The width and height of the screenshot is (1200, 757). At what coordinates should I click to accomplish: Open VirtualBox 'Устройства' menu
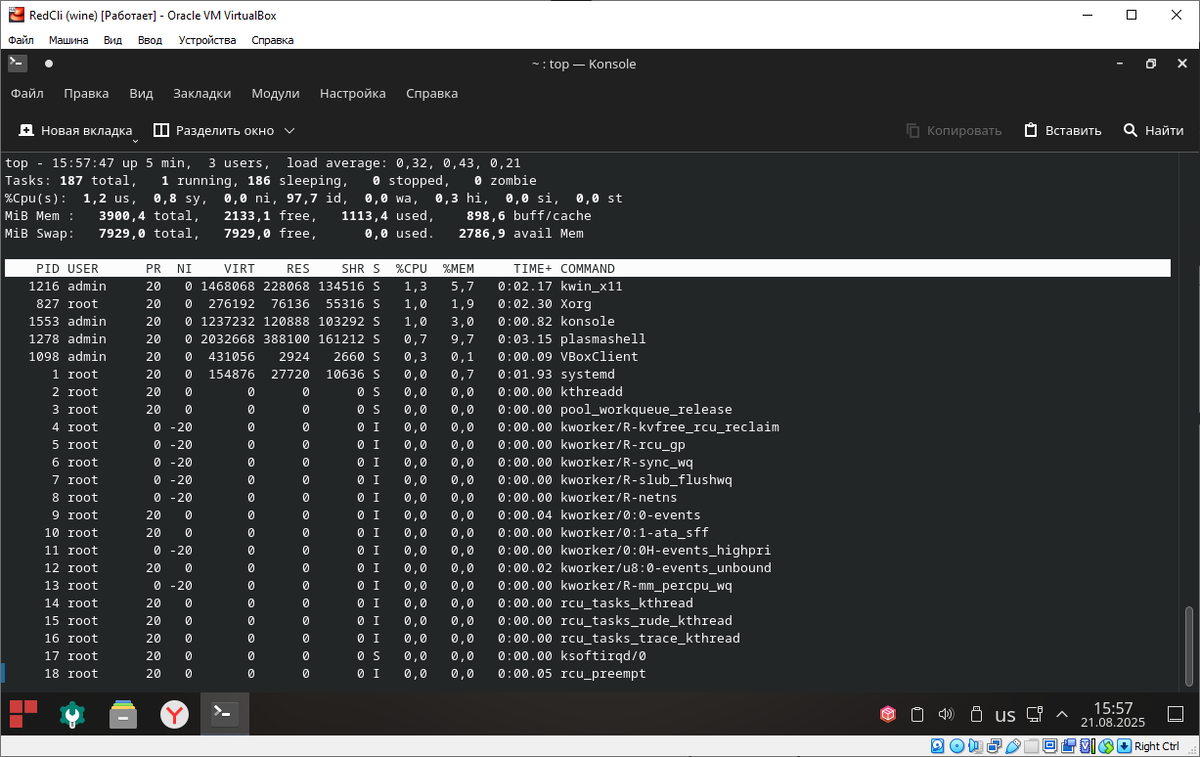tap(207, 40)
